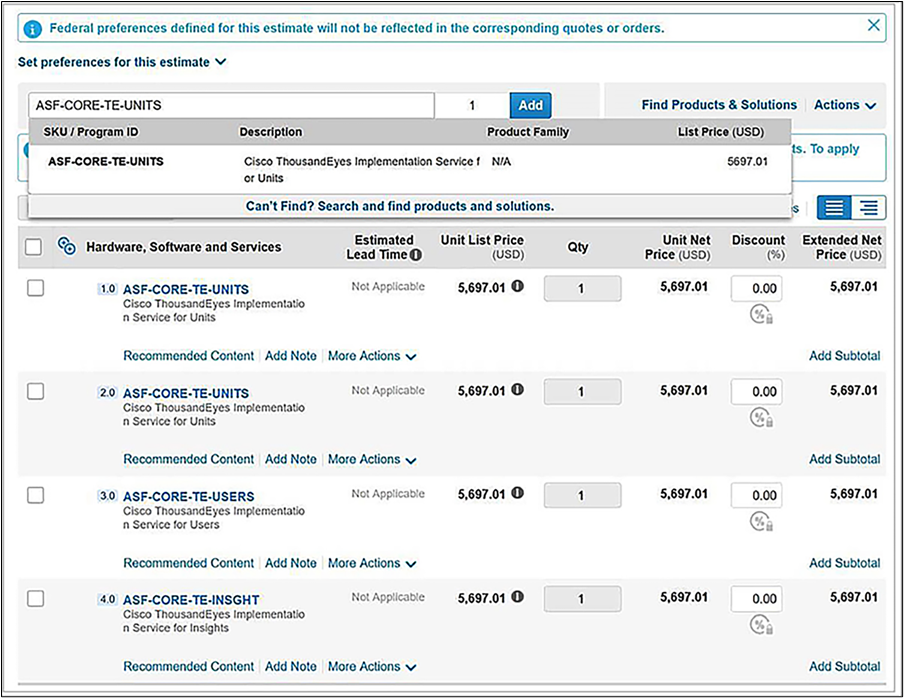
Task: Expand More Actions on line 1.0
Action: 372,356
